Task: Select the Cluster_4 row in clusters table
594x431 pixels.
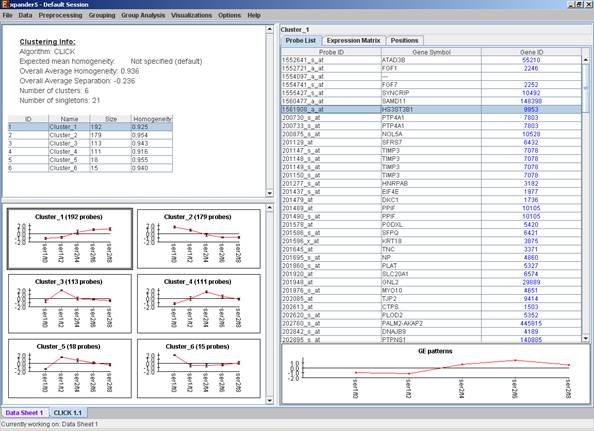Action: coord(90,151)
